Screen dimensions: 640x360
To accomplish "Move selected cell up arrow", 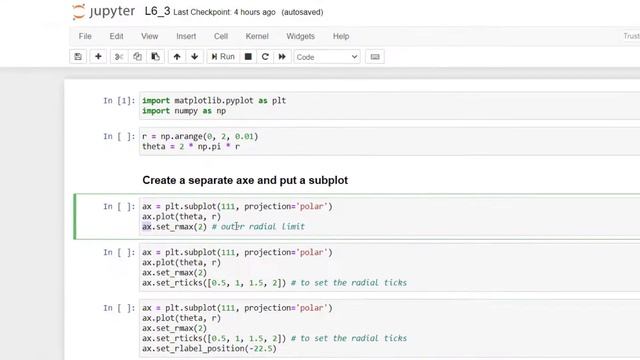I will pos(177,57).
